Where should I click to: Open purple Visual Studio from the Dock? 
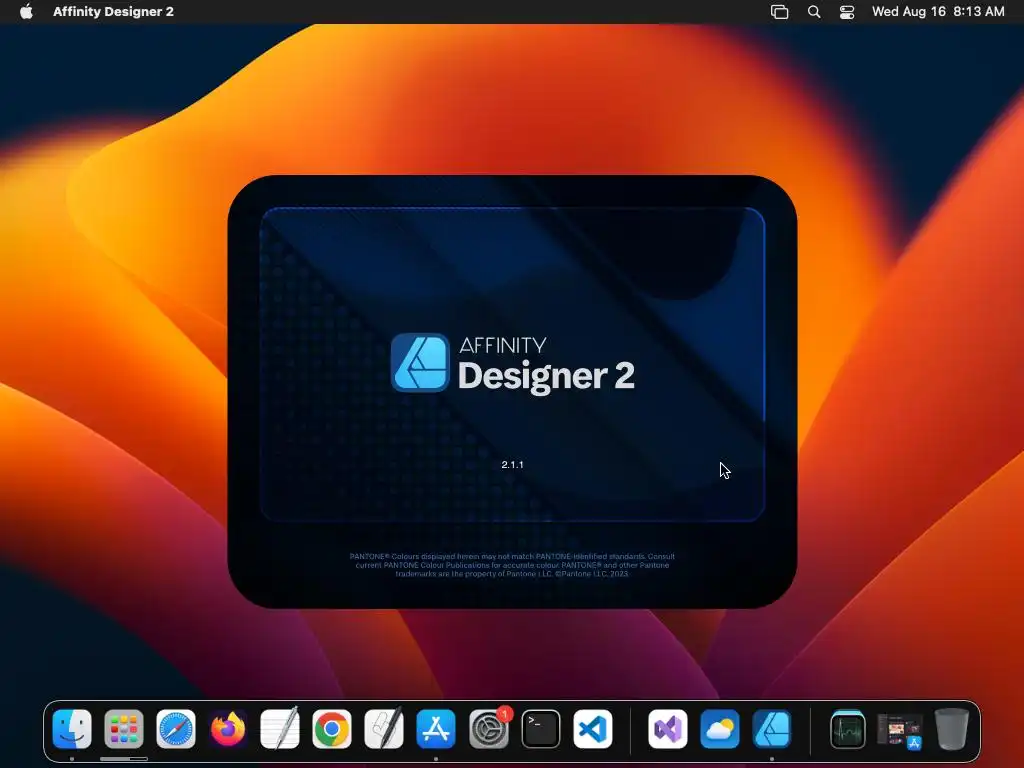pyautogui.click(x=667, y=729)
